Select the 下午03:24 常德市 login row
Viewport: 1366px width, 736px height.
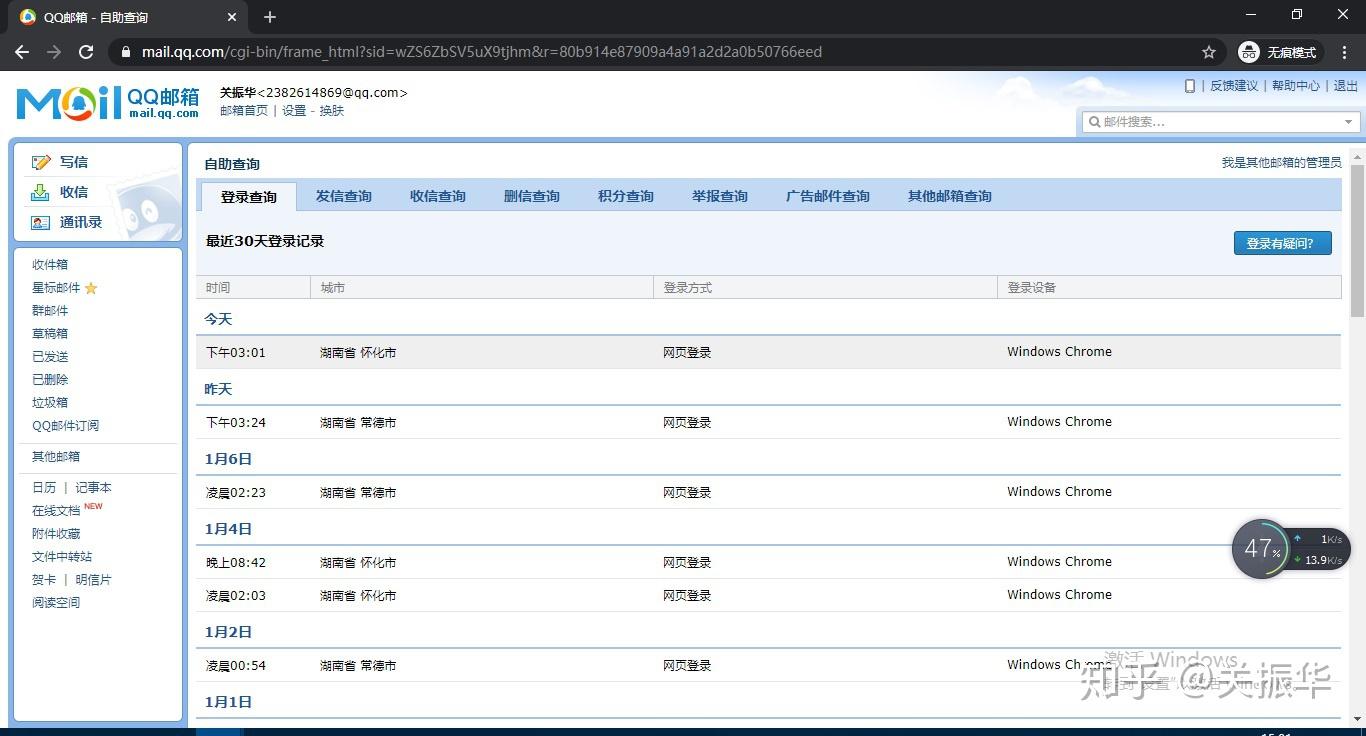(768, 422)
